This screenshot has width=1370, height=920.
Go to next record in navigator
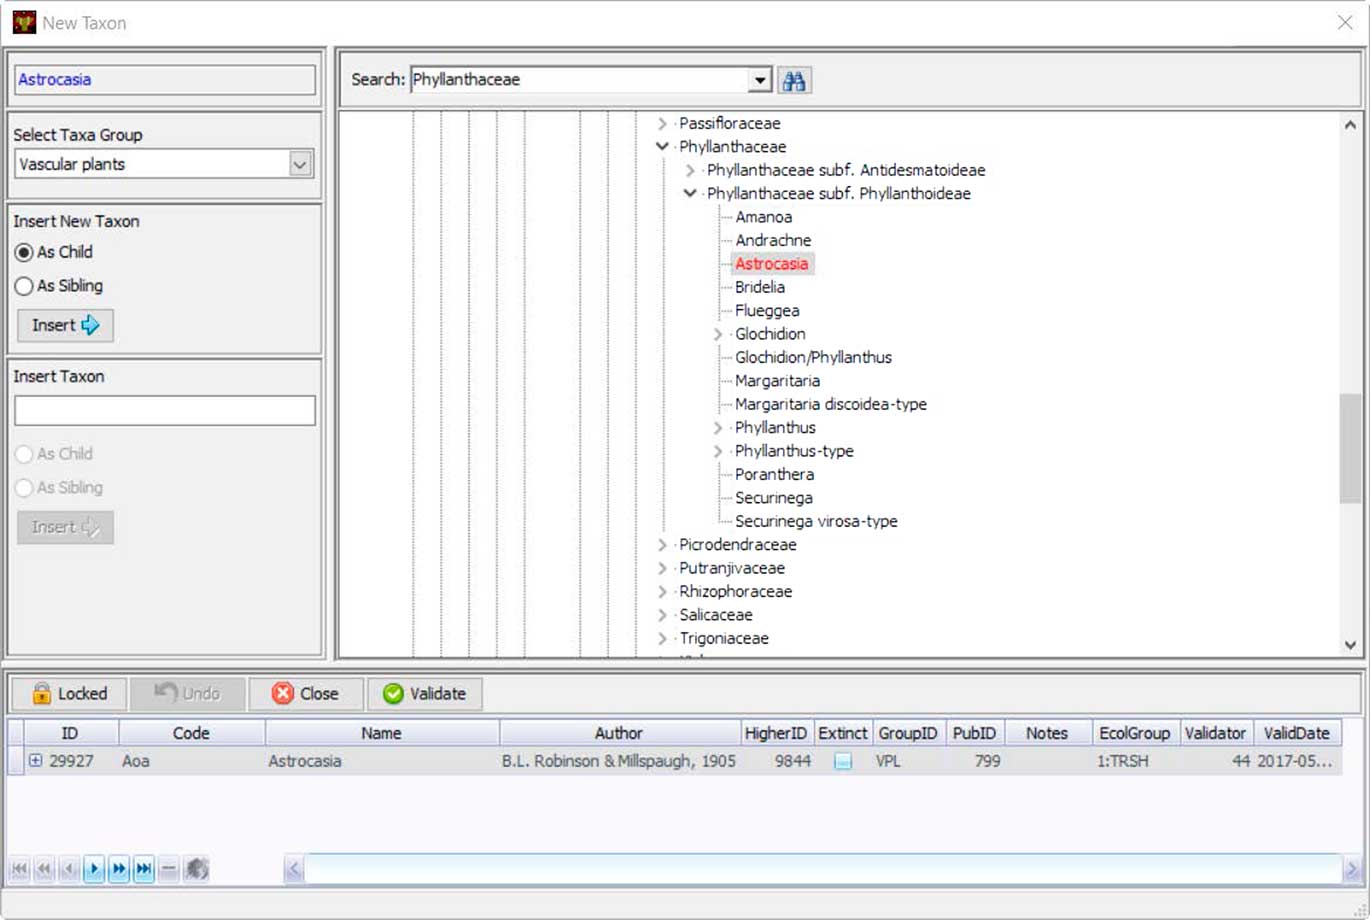click(x=94, y=869)
